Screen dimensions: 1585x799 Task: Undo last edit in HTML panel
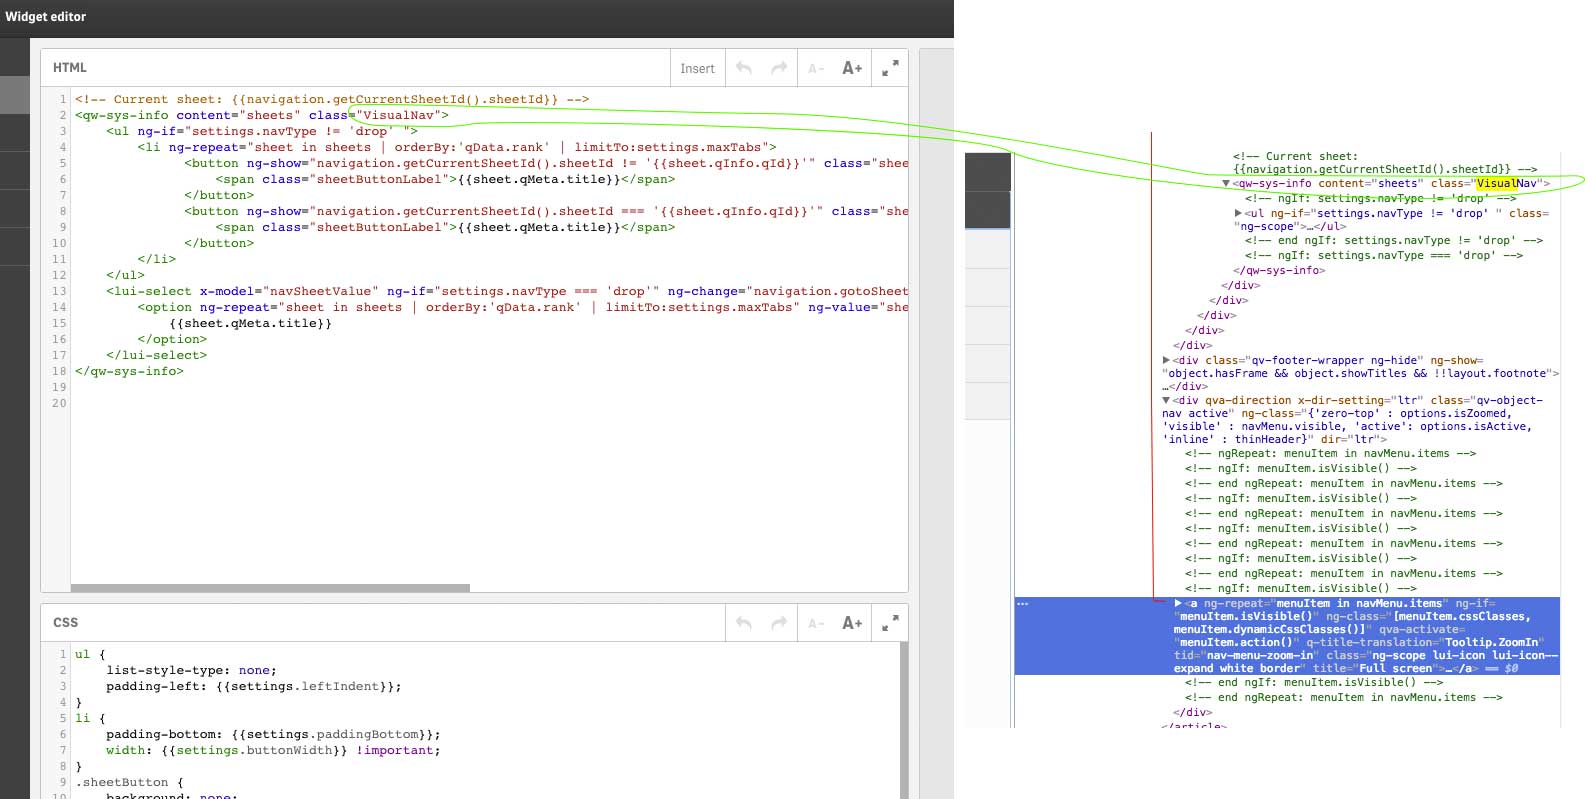pyautogui.click(x=744, y=68)
